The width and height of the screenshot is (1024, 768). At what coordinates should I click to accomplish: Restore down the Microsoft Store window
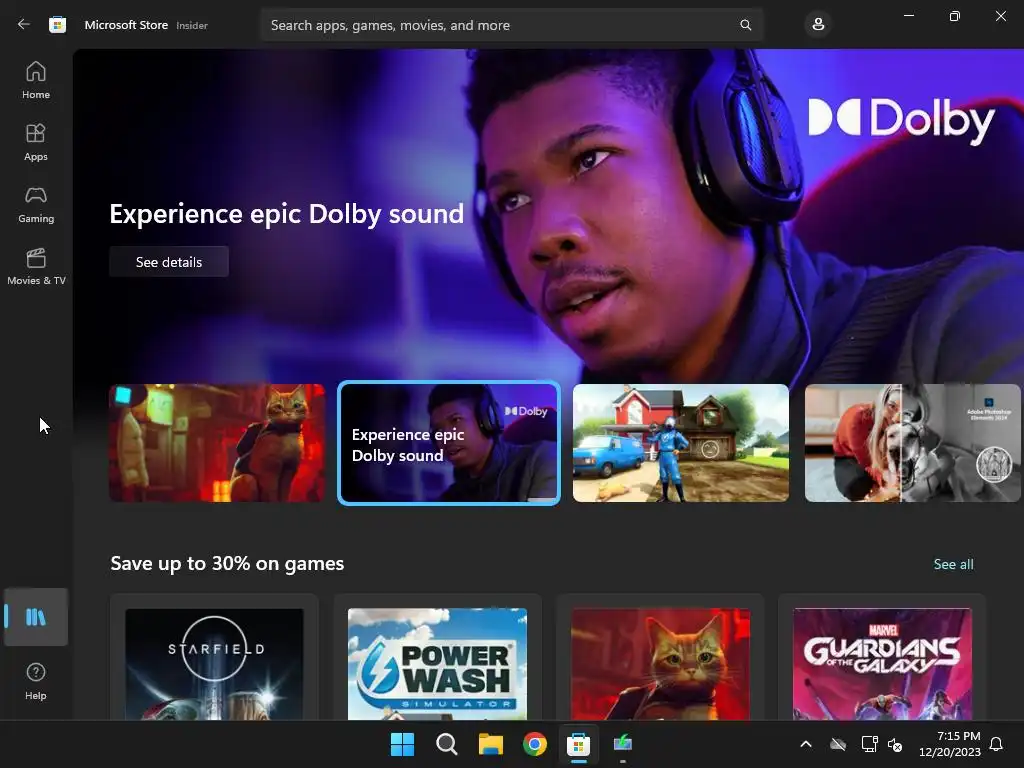pyautogui.click(x=955, y=16)
